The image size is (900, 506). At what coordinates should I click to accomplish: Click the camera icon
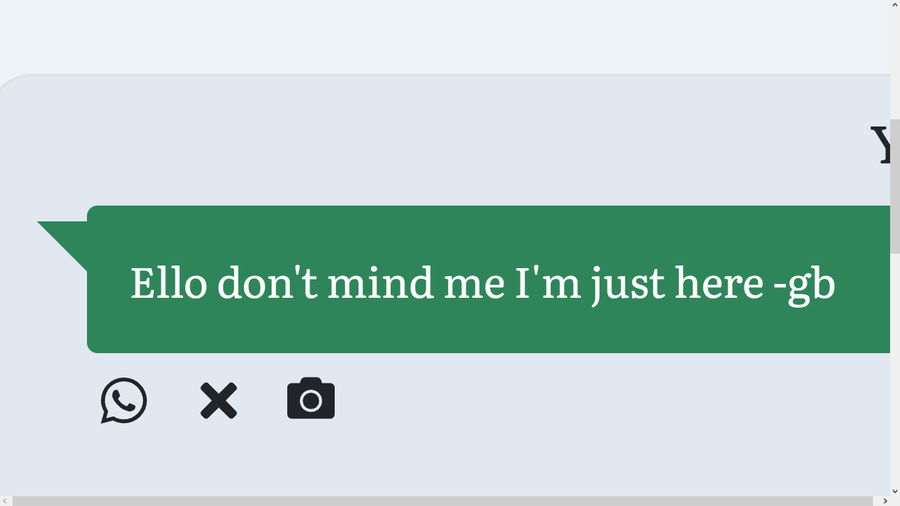311,399
